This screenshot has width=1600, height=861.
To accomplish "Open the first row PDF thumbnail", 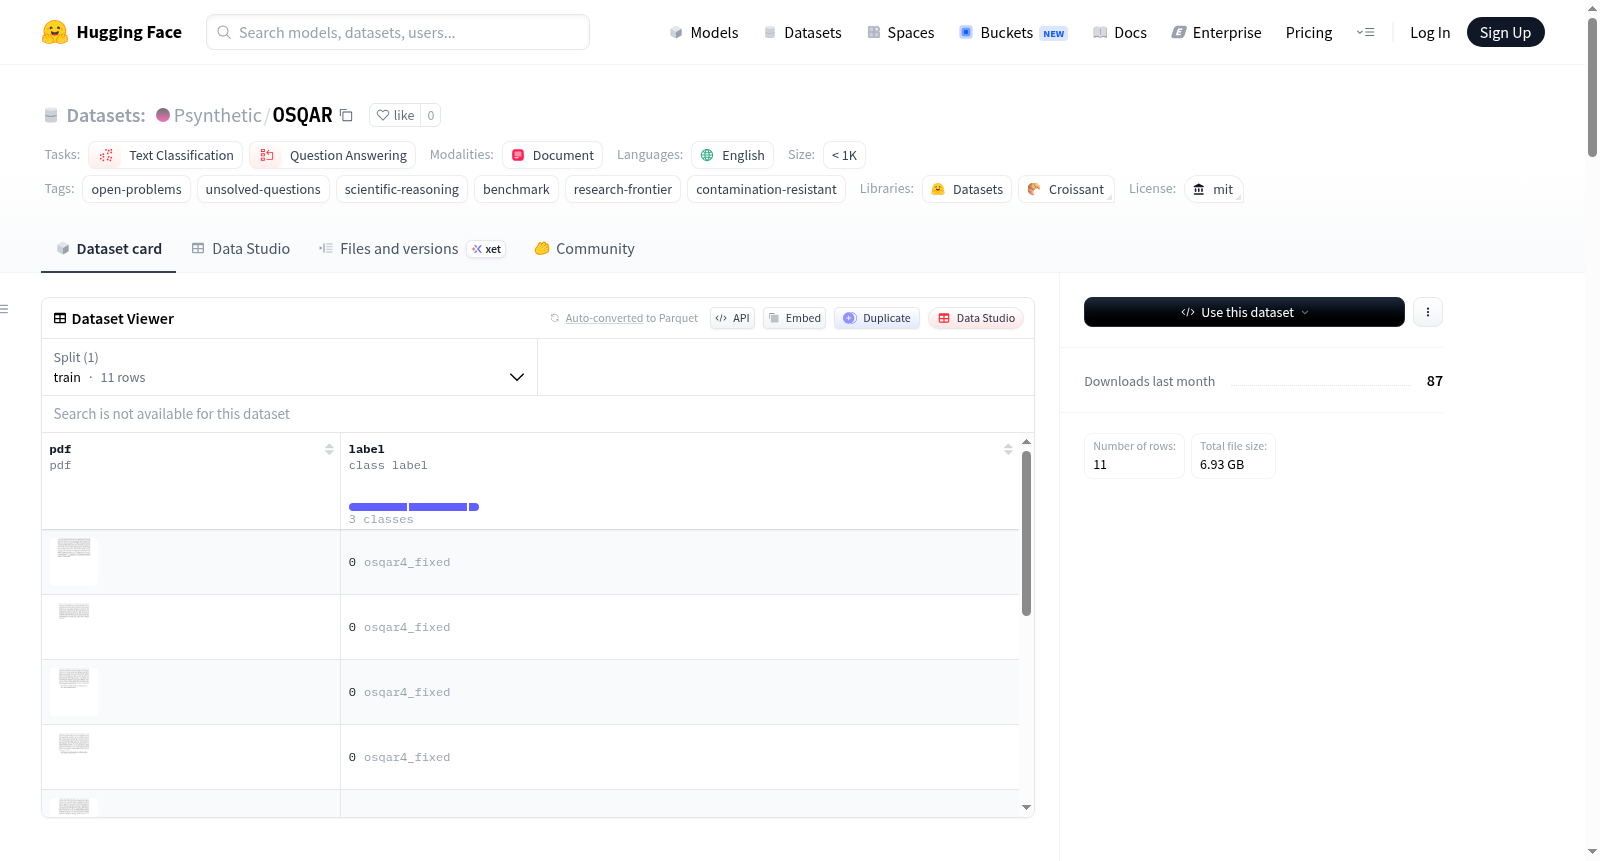I will point(74,561).
